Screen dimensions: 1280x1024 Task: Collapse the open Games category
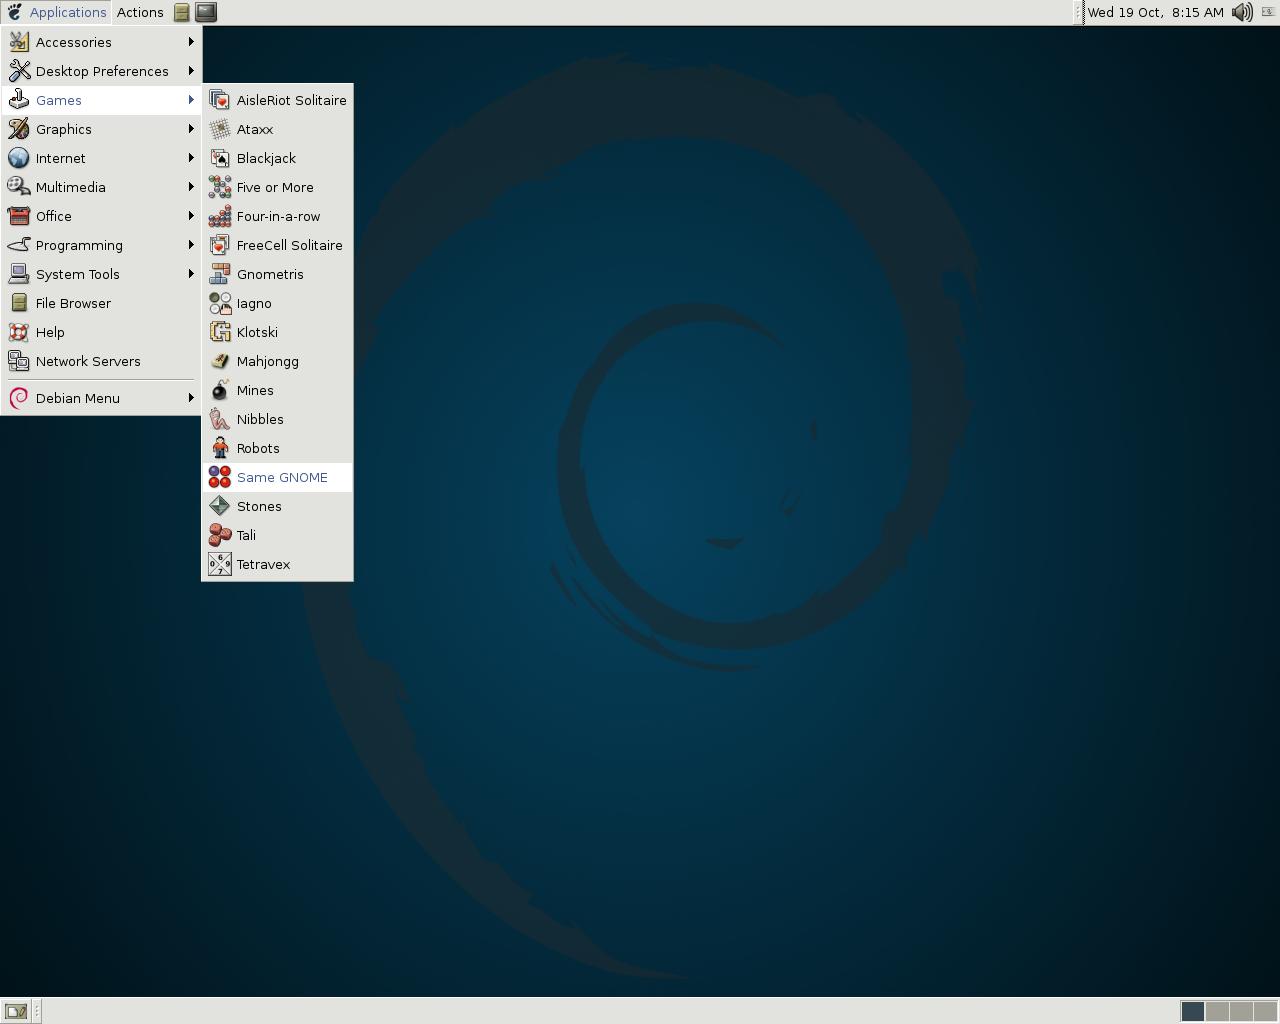click(101, 100)
